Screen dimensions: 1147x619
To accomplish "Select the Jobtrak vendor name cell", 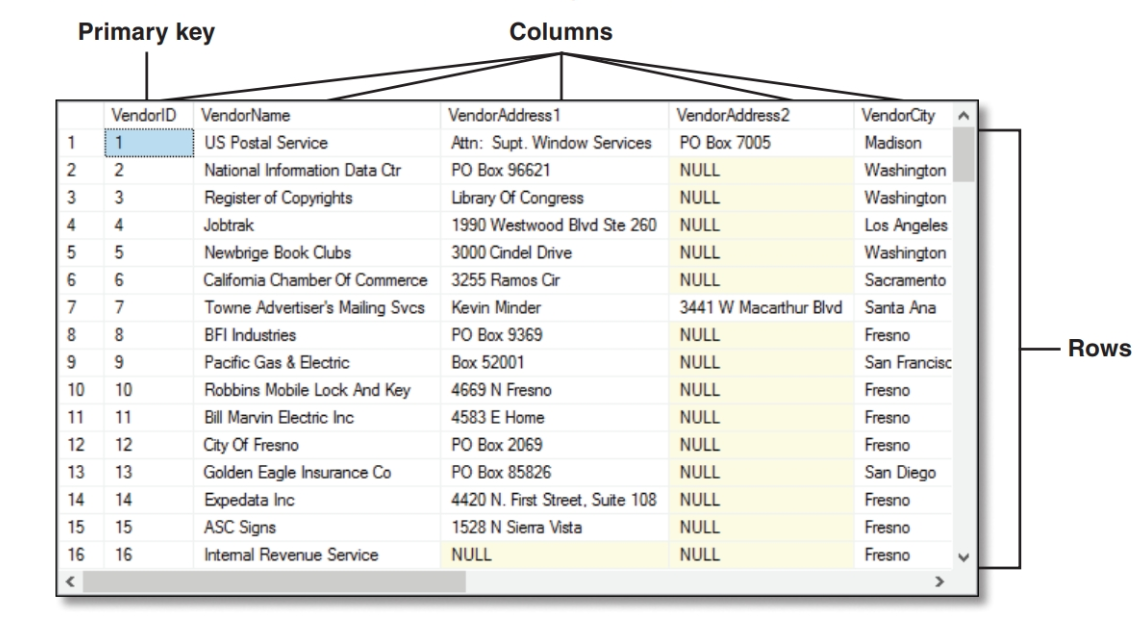I will (x=227, y=224).
